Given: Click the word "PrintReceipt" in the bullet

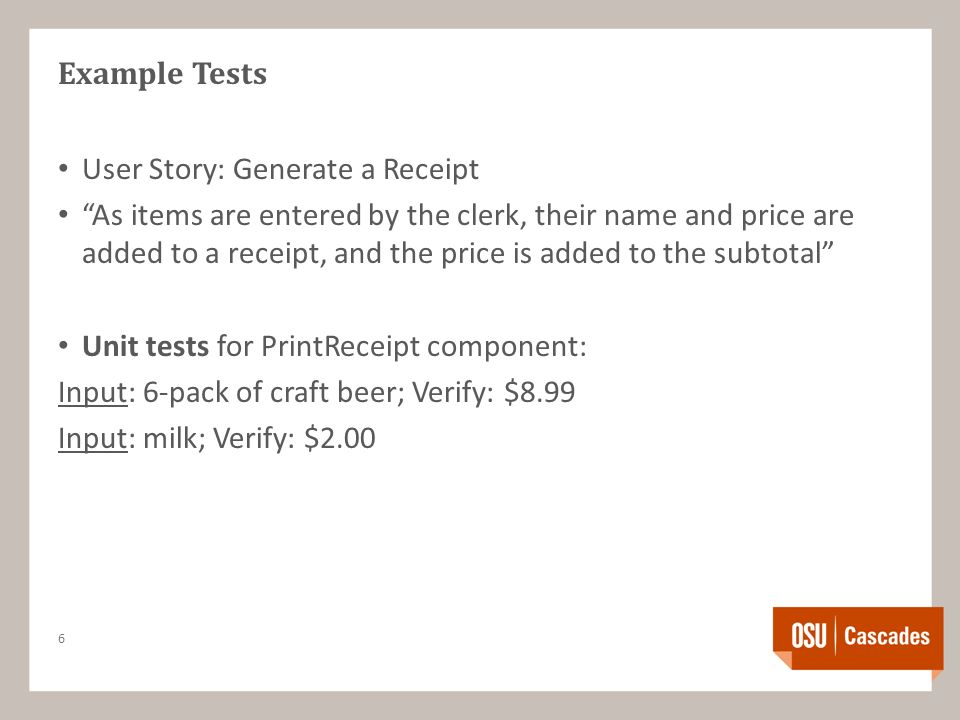Looking at the screenshot, I should click(340, 347).
